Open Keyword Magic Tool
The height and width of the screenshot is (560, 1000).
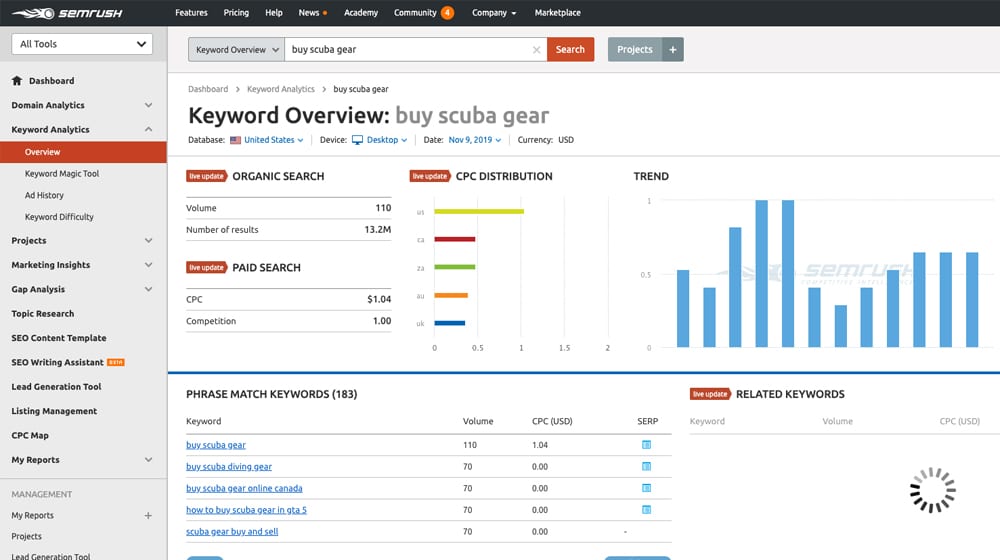(x=62, y=173)
